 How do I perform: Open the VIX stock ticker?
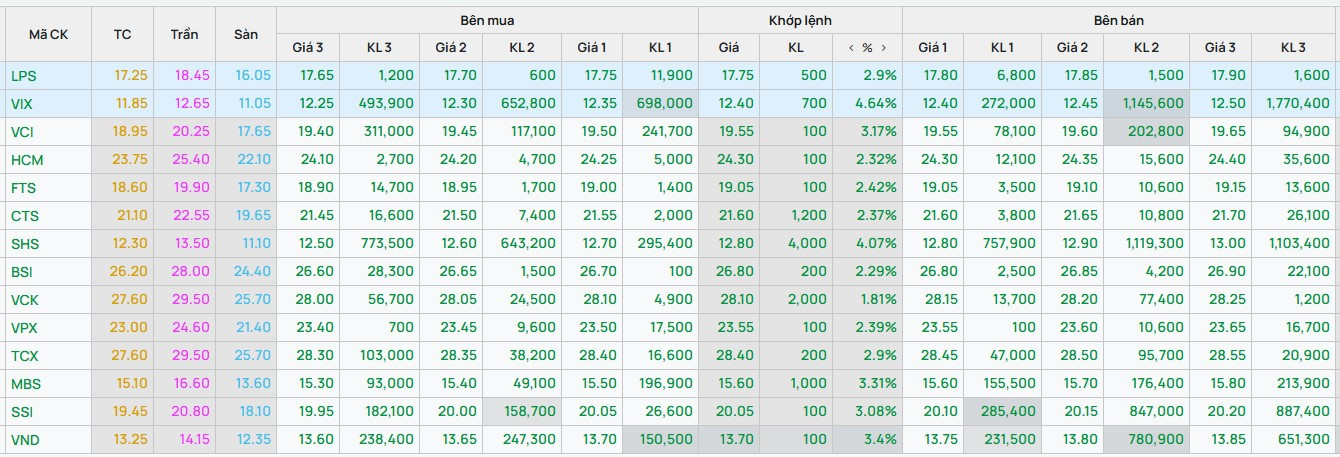coord(22,103)
